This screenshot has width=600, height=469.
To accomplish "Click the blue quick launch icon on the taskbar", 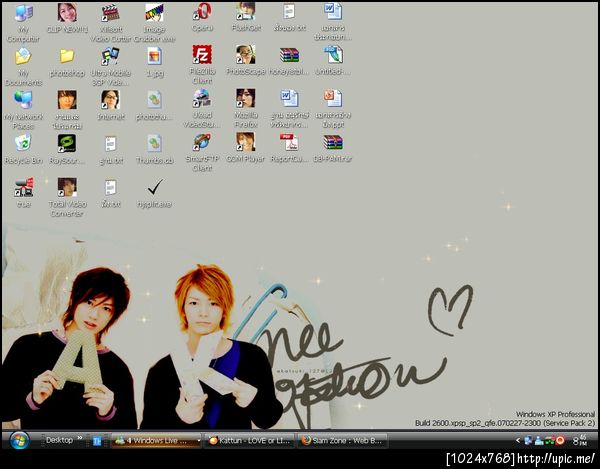I will (97, 441).
